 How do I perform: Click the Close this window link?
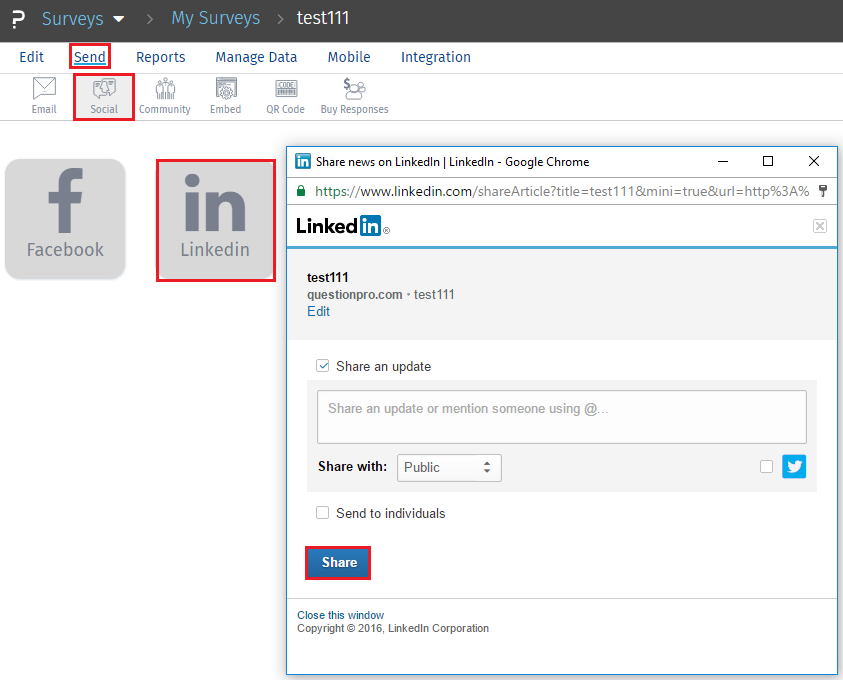[340, 615]
